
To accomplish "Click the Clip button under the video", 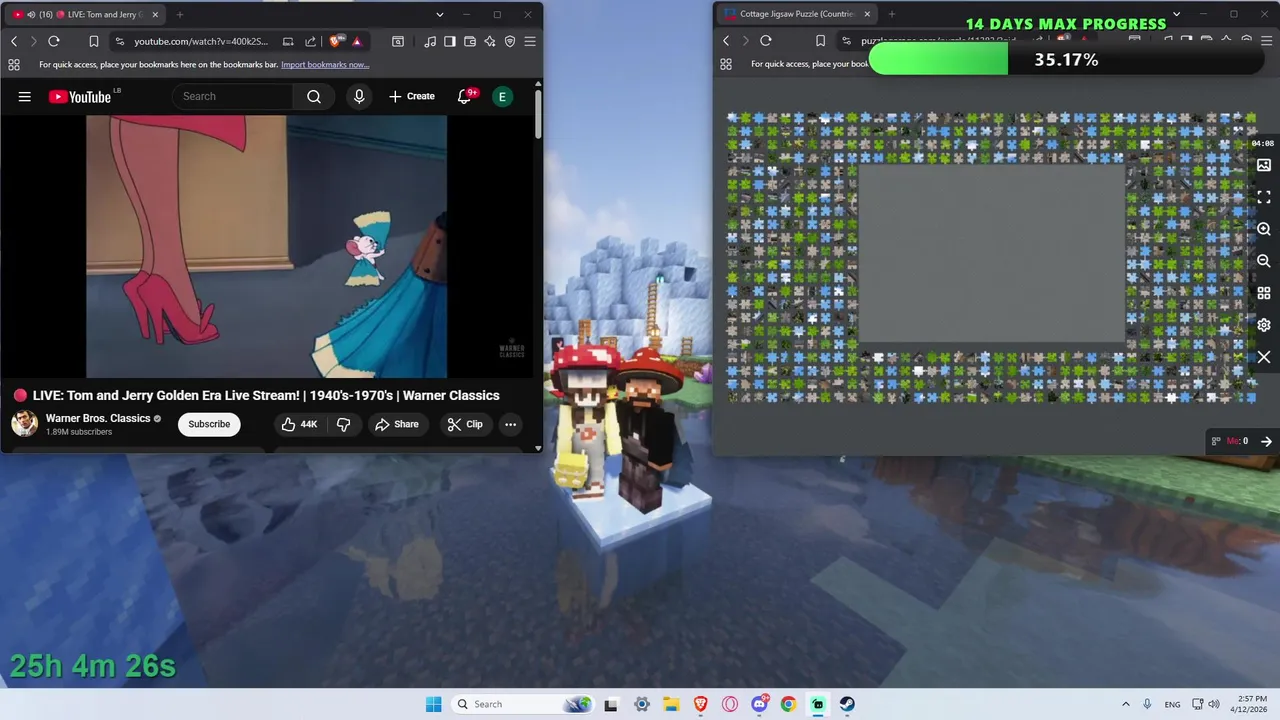I will pyautogui.click(x=465, y=424).
